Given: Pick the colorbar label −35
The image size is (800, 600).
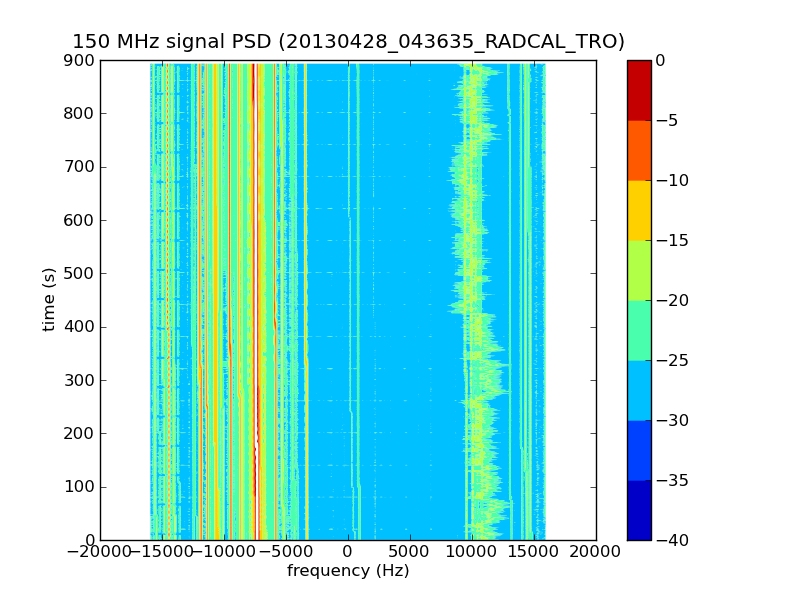Looking at the screenshot, I should click(672, 481).
